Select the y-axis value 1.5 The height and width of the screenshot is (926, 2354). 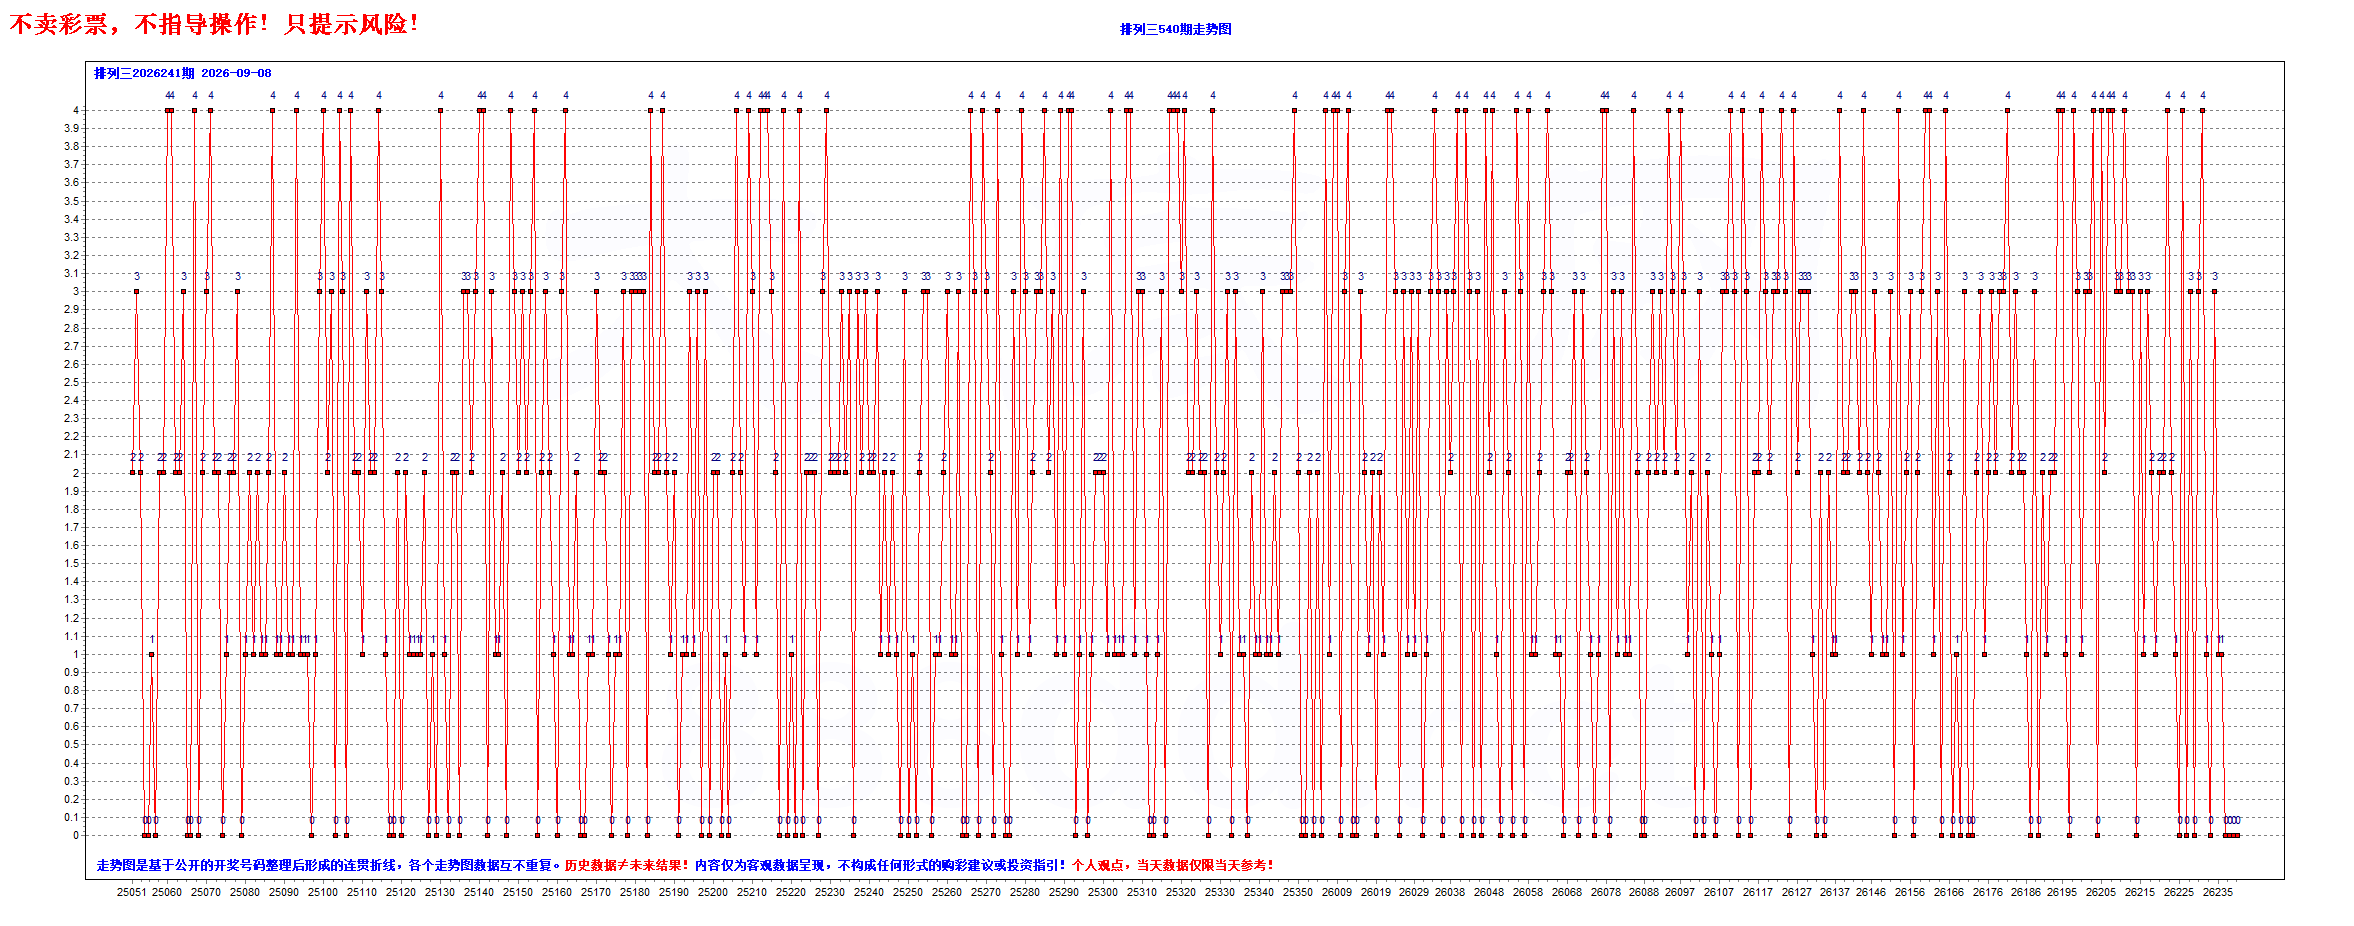click(72, 563)
